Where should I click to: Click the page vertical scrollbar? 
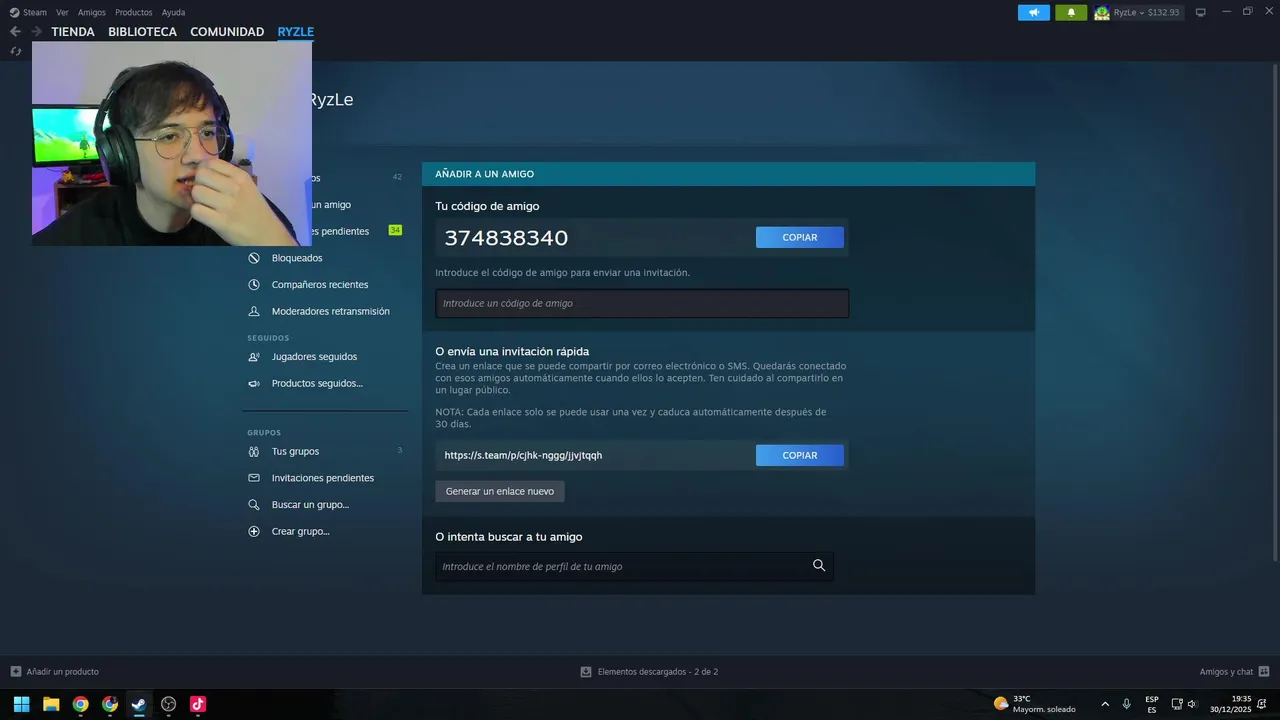point(1275,310)
